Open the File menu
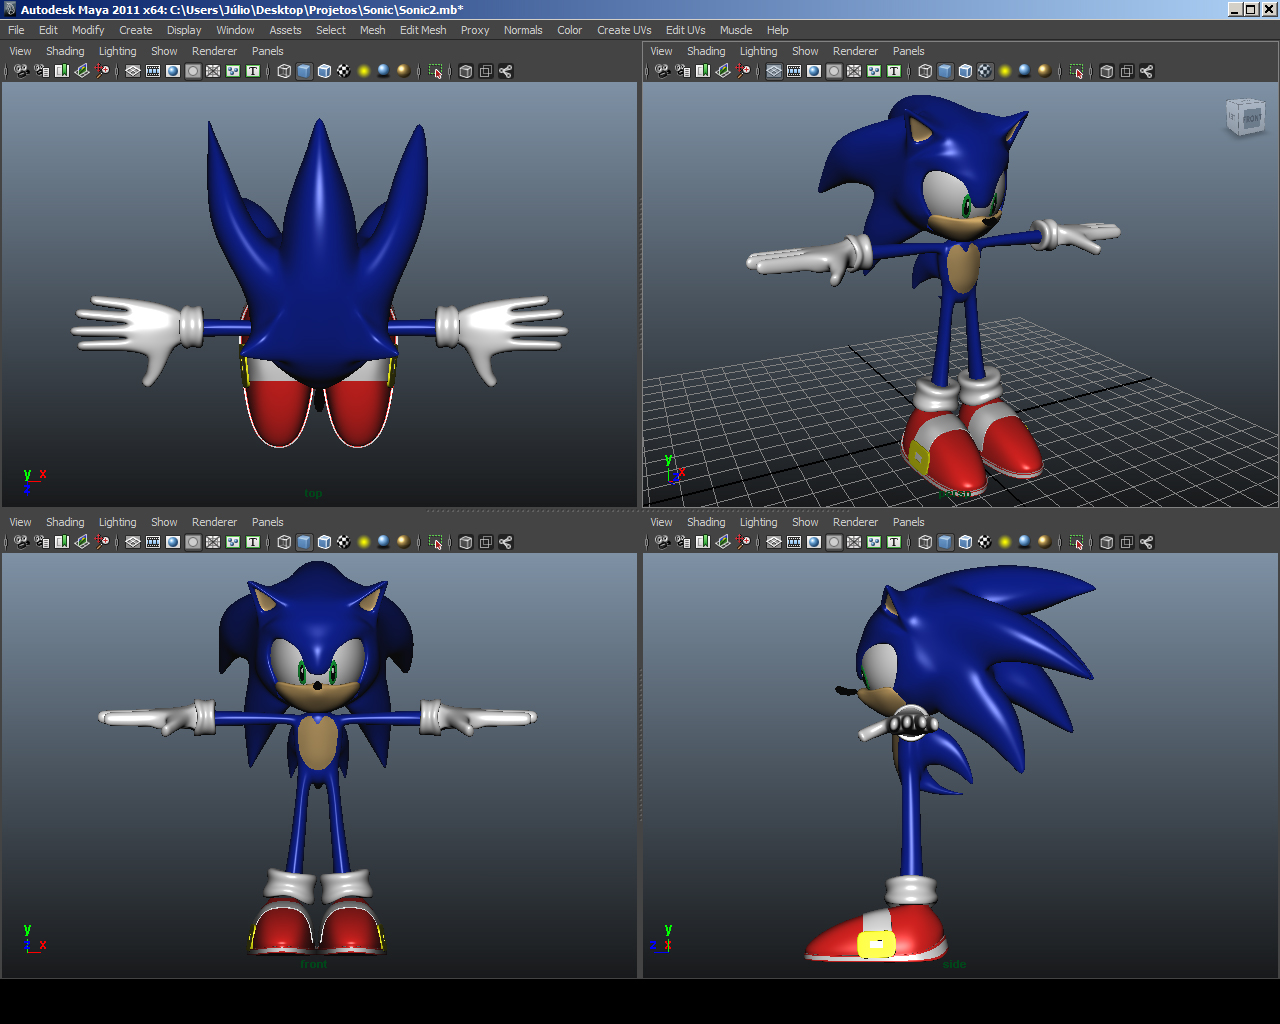The image size is (1280, 1024). coord(16,30)
